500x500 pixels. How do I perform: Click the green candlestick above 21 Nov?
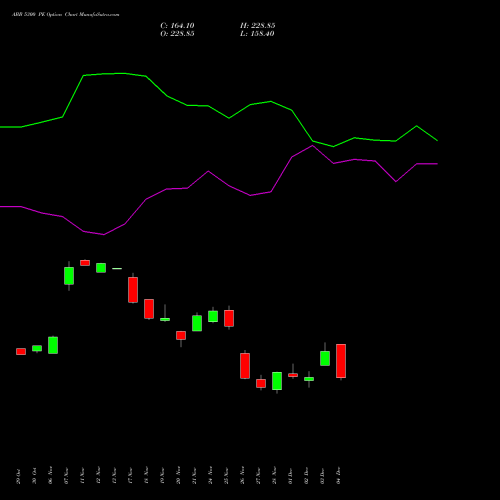pyautogui.click(x=197, y=323)
